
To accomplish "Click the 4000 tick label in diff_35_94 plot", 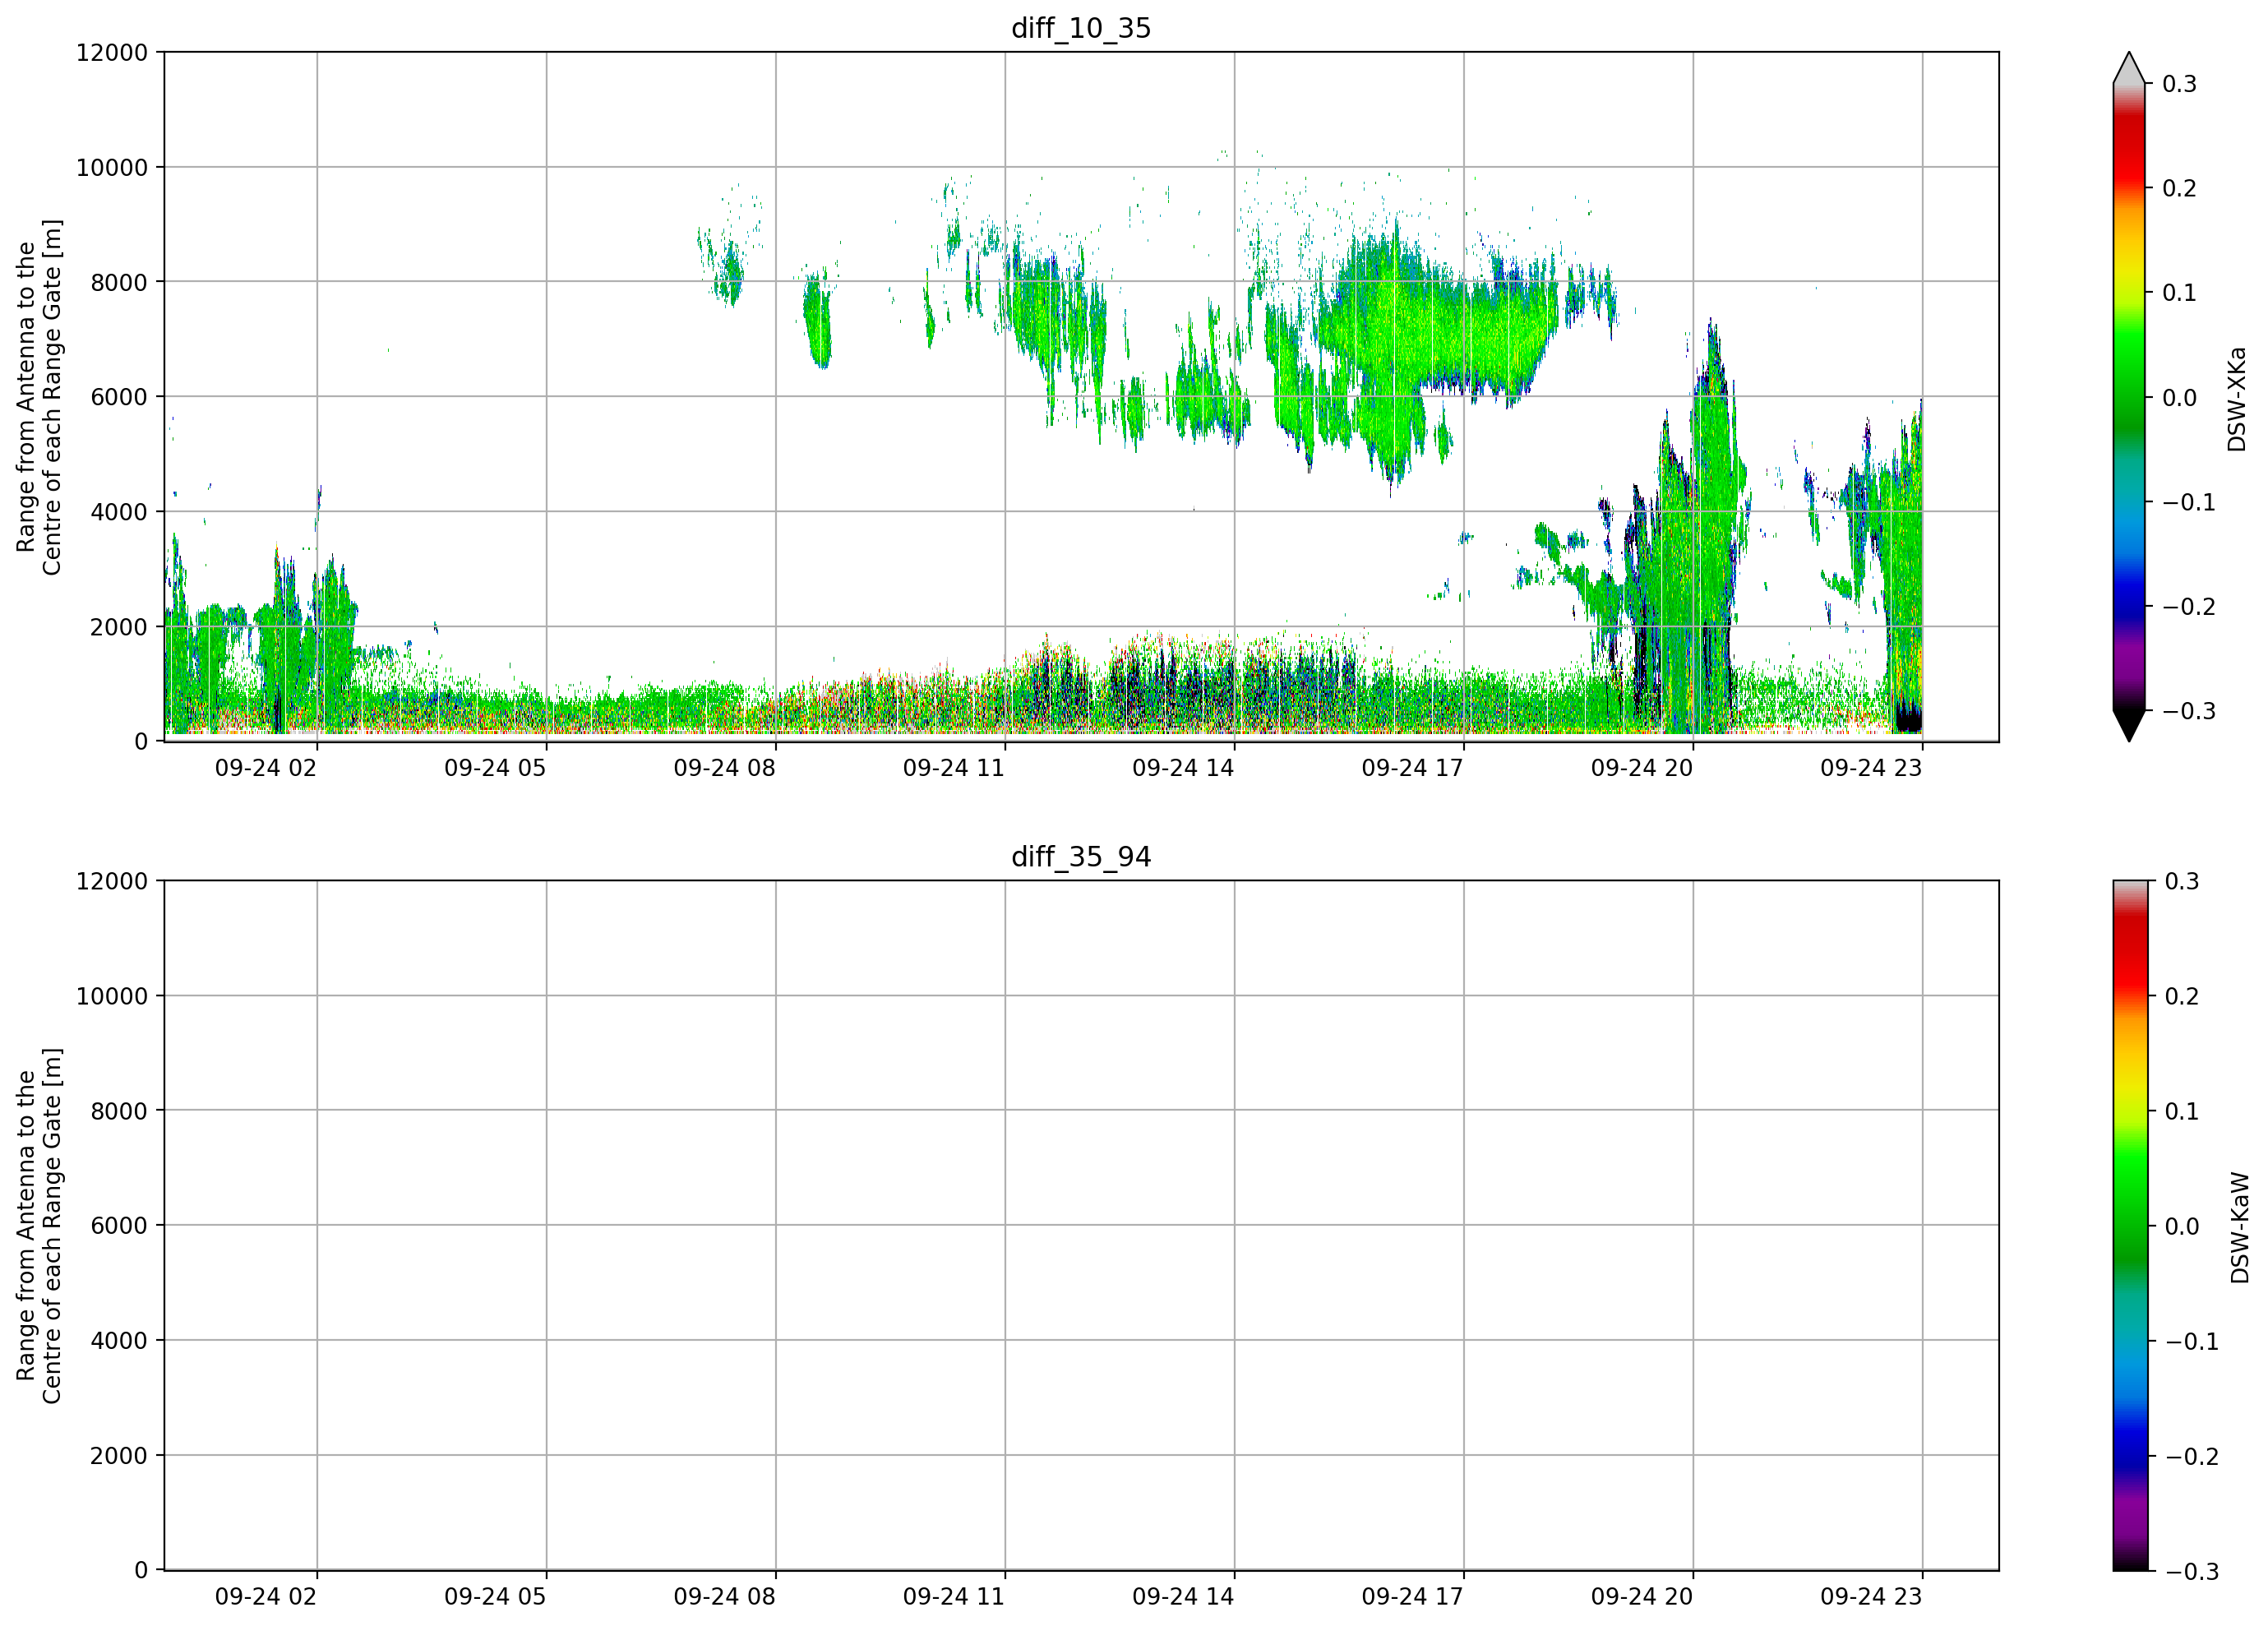I will pyautogui.click(x=119, y=1341).
